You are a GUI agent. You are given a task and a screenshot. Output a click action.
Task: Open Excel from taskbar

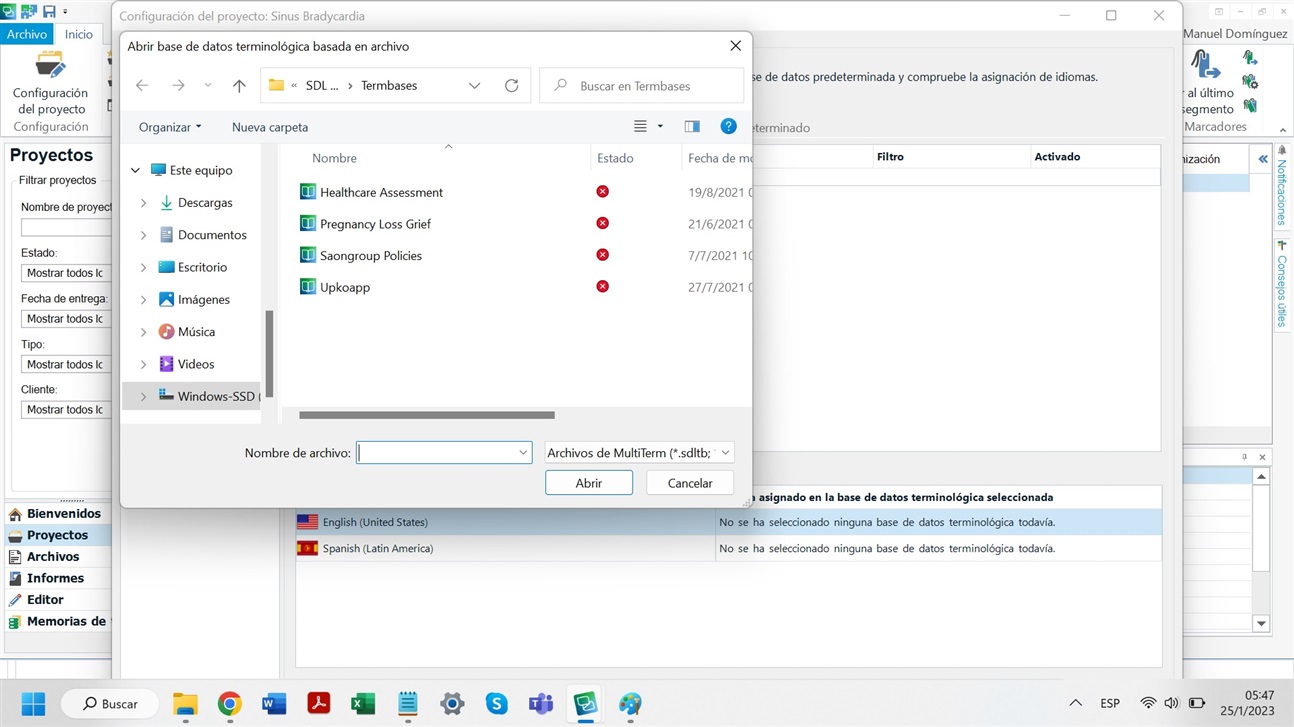(x=363, y=704)
